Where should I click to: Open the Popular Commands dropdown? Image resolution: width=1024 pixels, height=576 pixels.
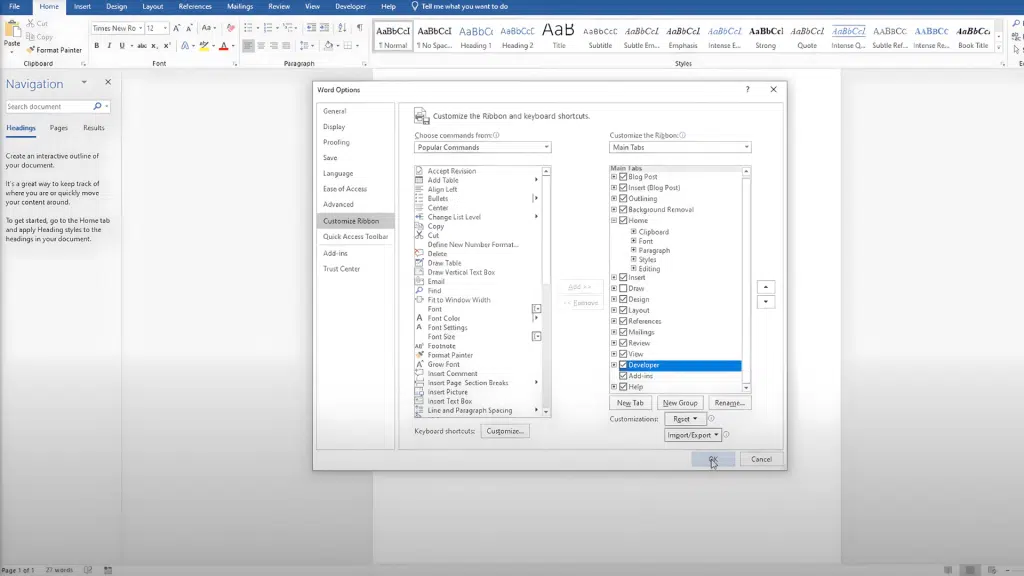[481, 147]
